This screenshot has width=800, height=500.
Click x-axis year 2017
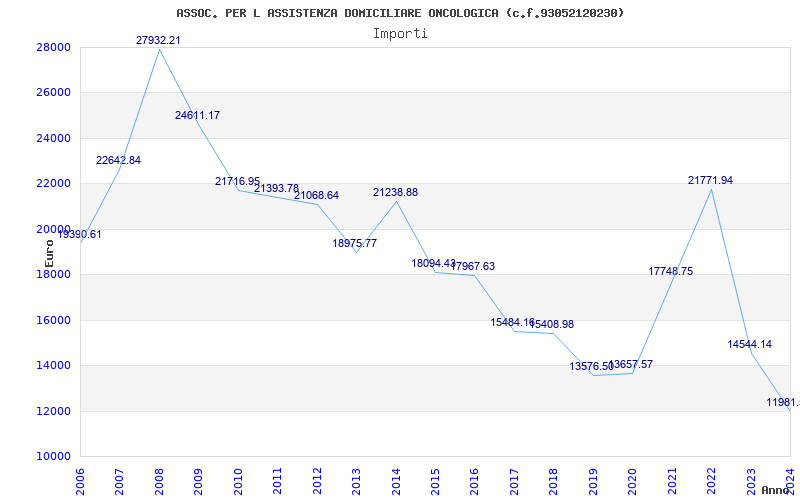tap(514, 482)
